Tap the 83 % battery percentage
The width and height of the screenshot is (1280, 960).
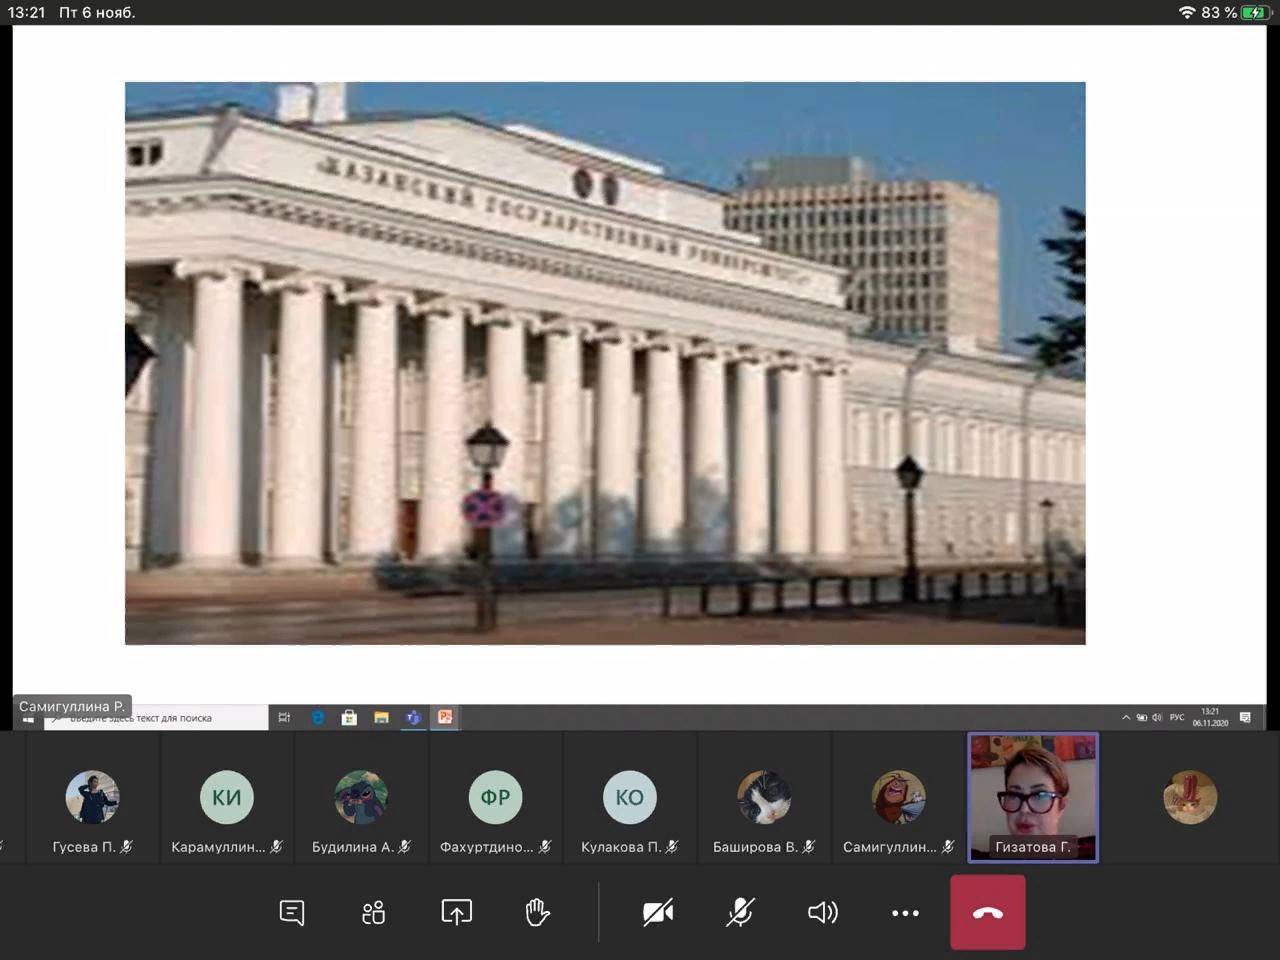tap(1219, 12)
